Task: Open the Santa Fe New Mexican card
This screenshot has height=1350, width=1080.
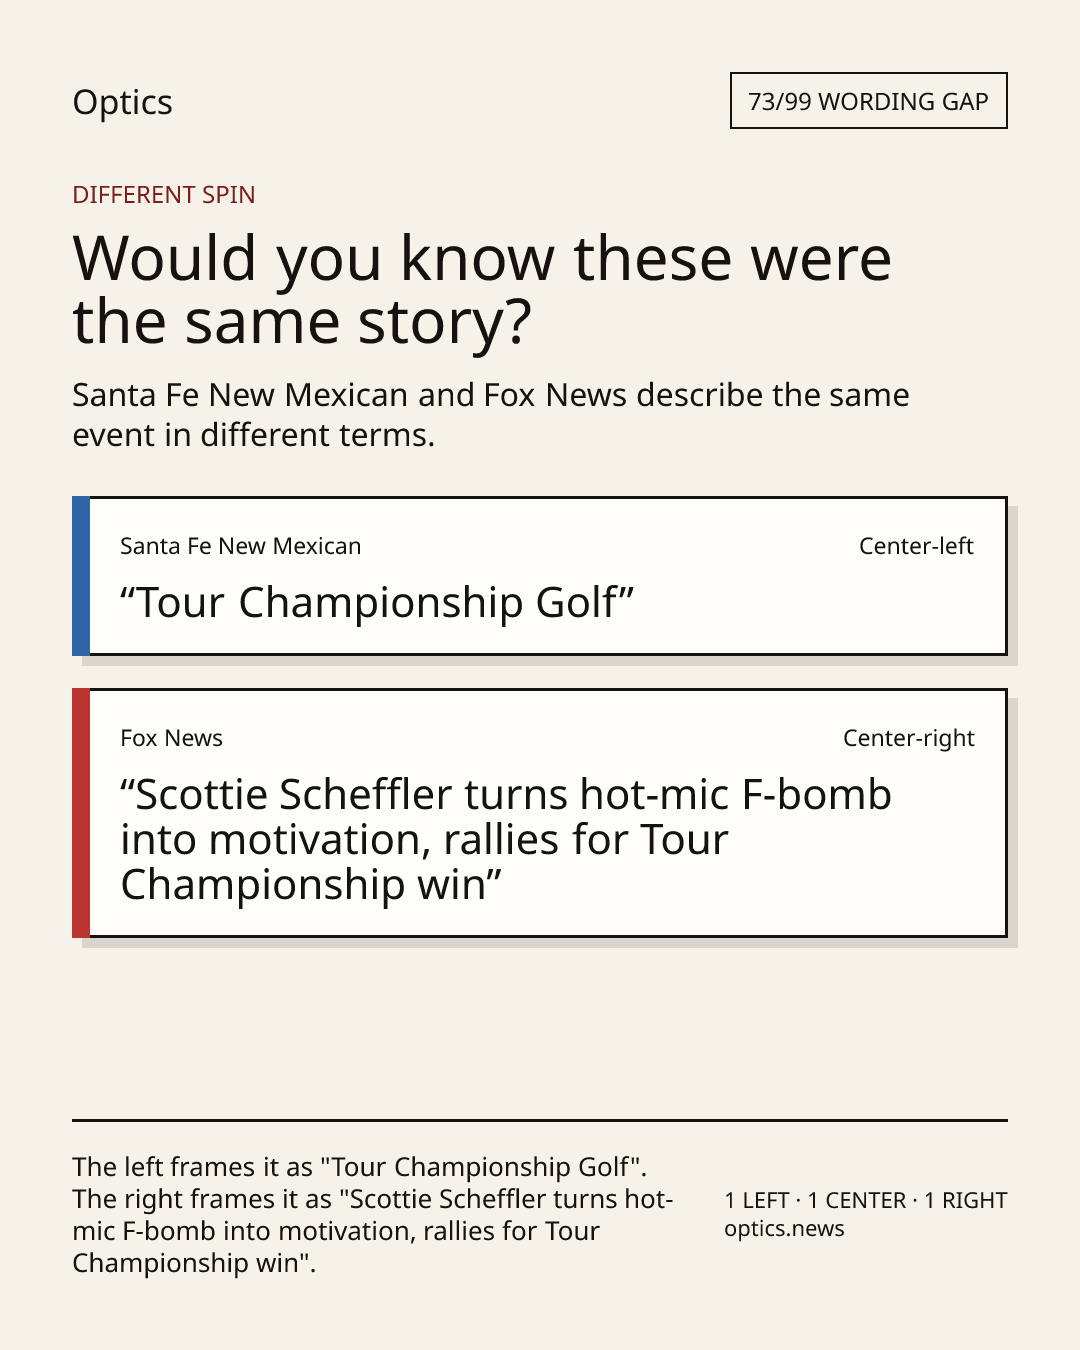Action: (539, 576)
